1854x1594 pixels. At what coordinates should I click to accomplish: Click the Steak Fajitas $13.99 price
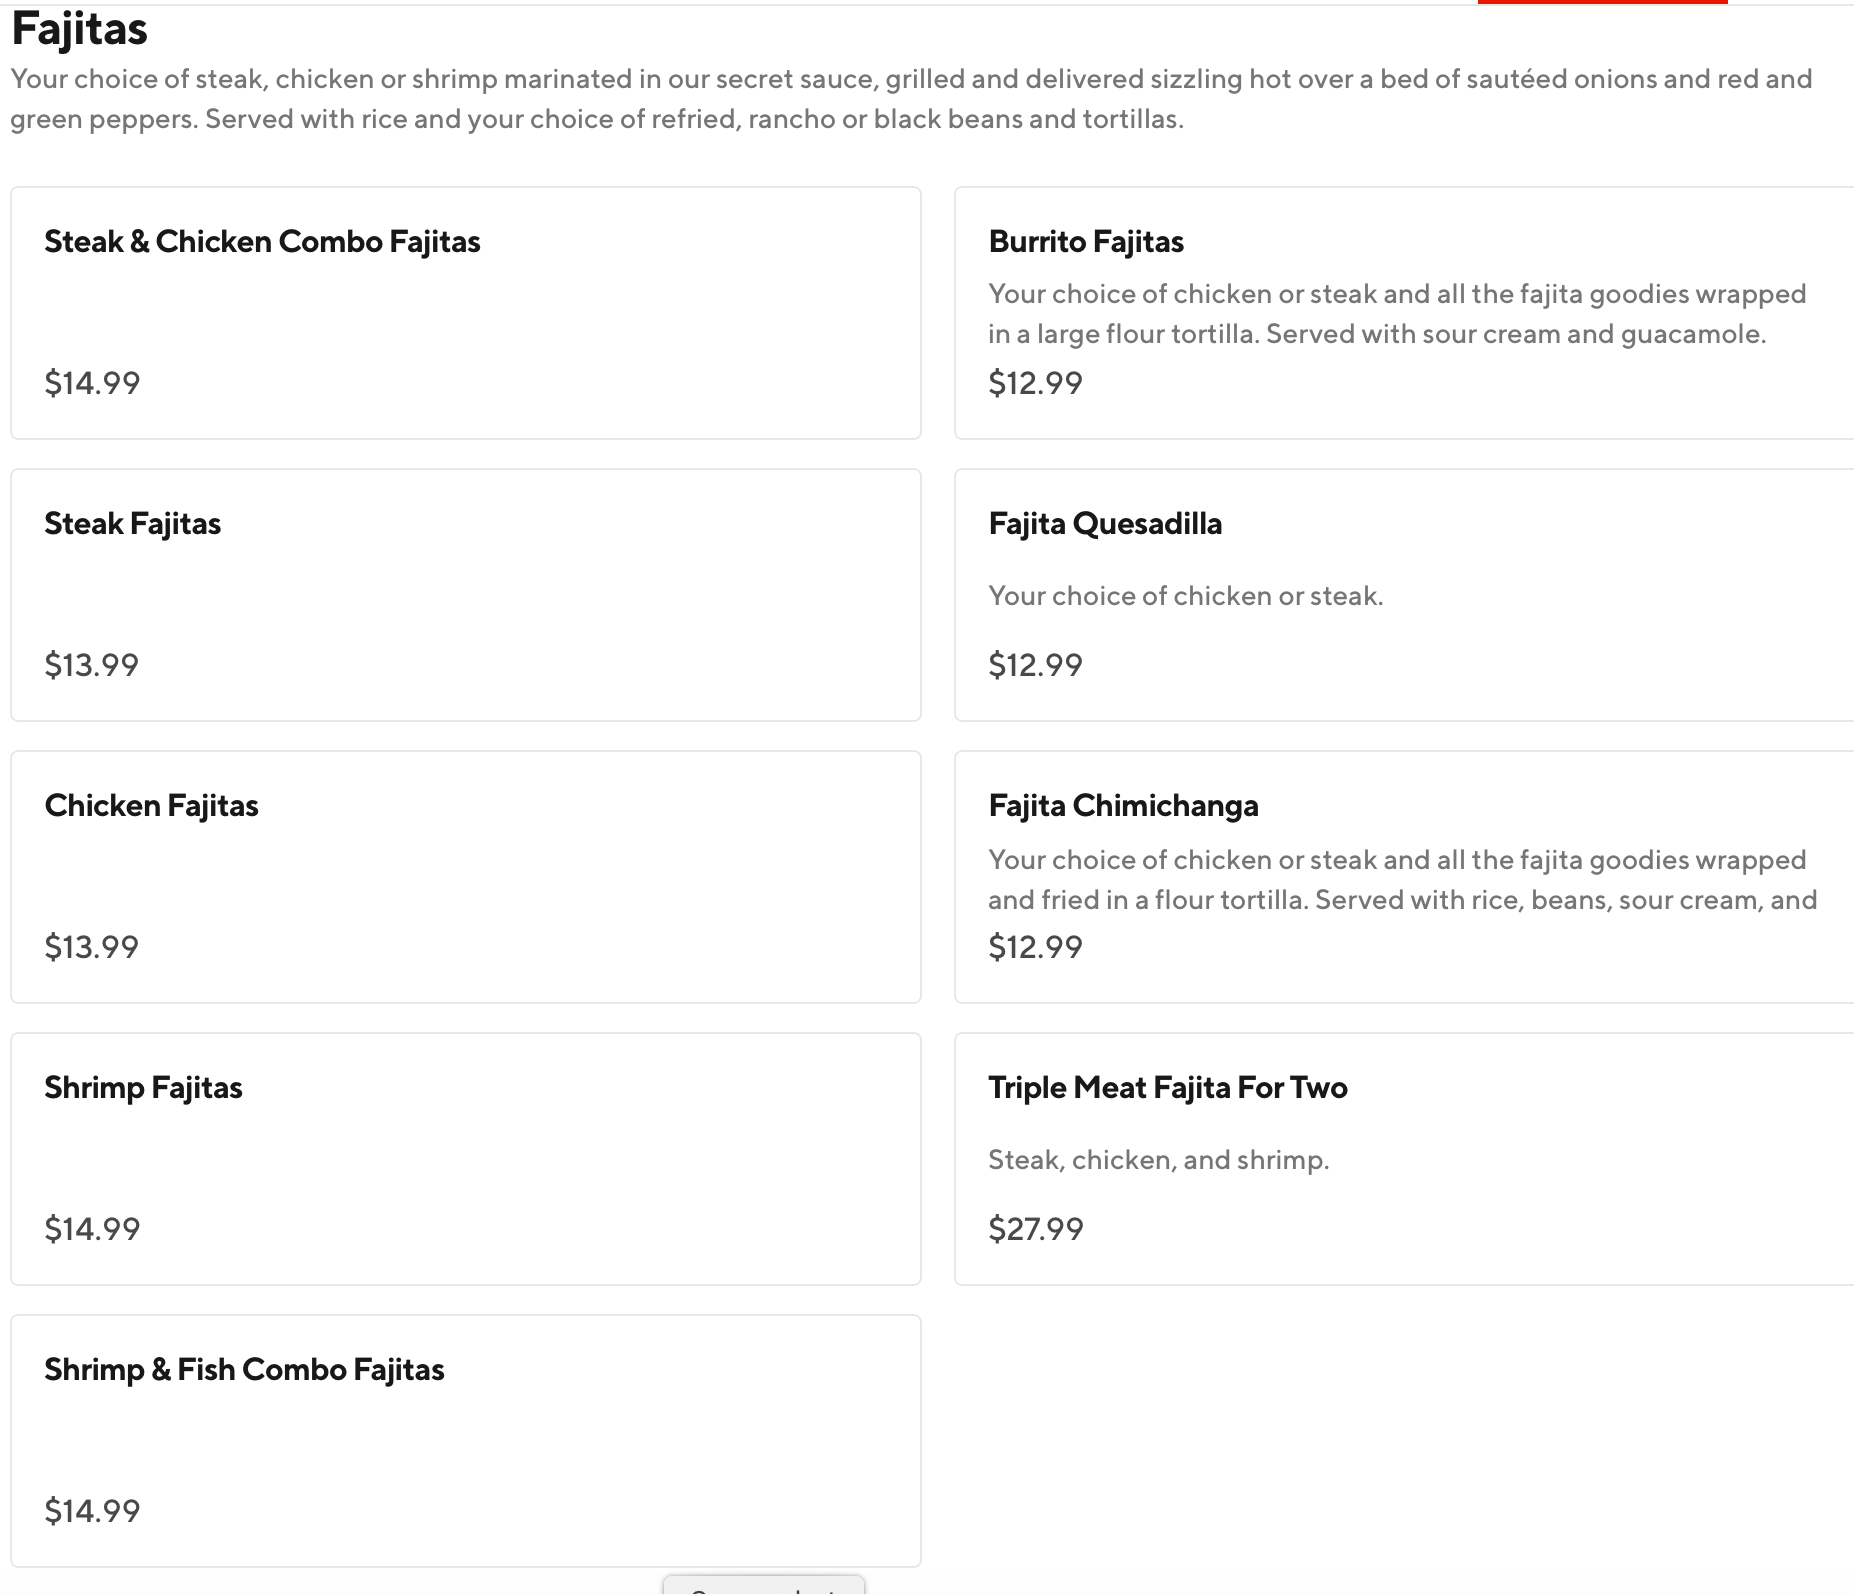tap(92, 665)
